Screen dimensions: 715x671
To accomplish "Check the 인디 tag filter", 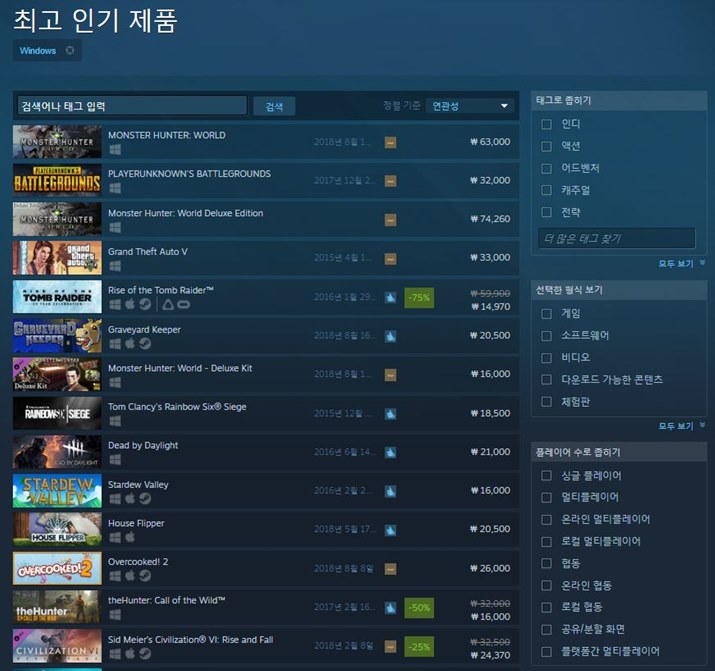I will point(546,124).
